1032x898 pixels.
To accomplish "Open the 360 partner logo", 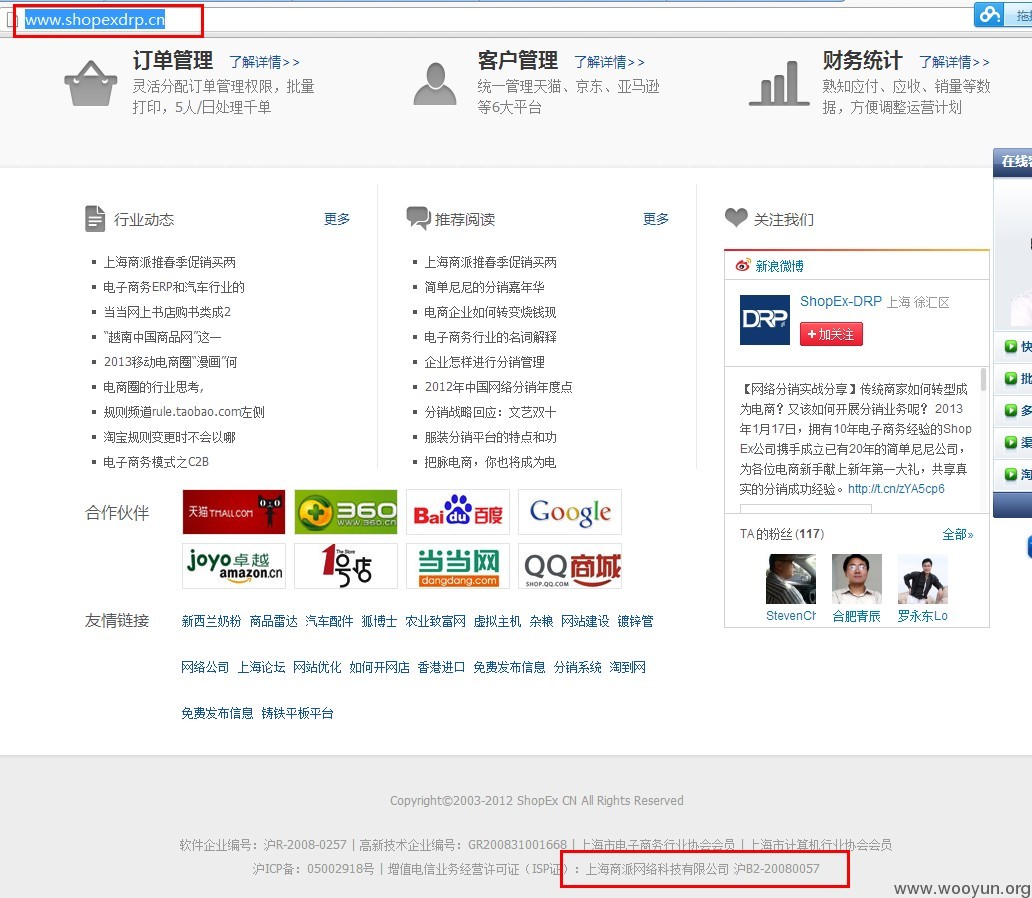I will pyautogui.click(x=346, y=512).
